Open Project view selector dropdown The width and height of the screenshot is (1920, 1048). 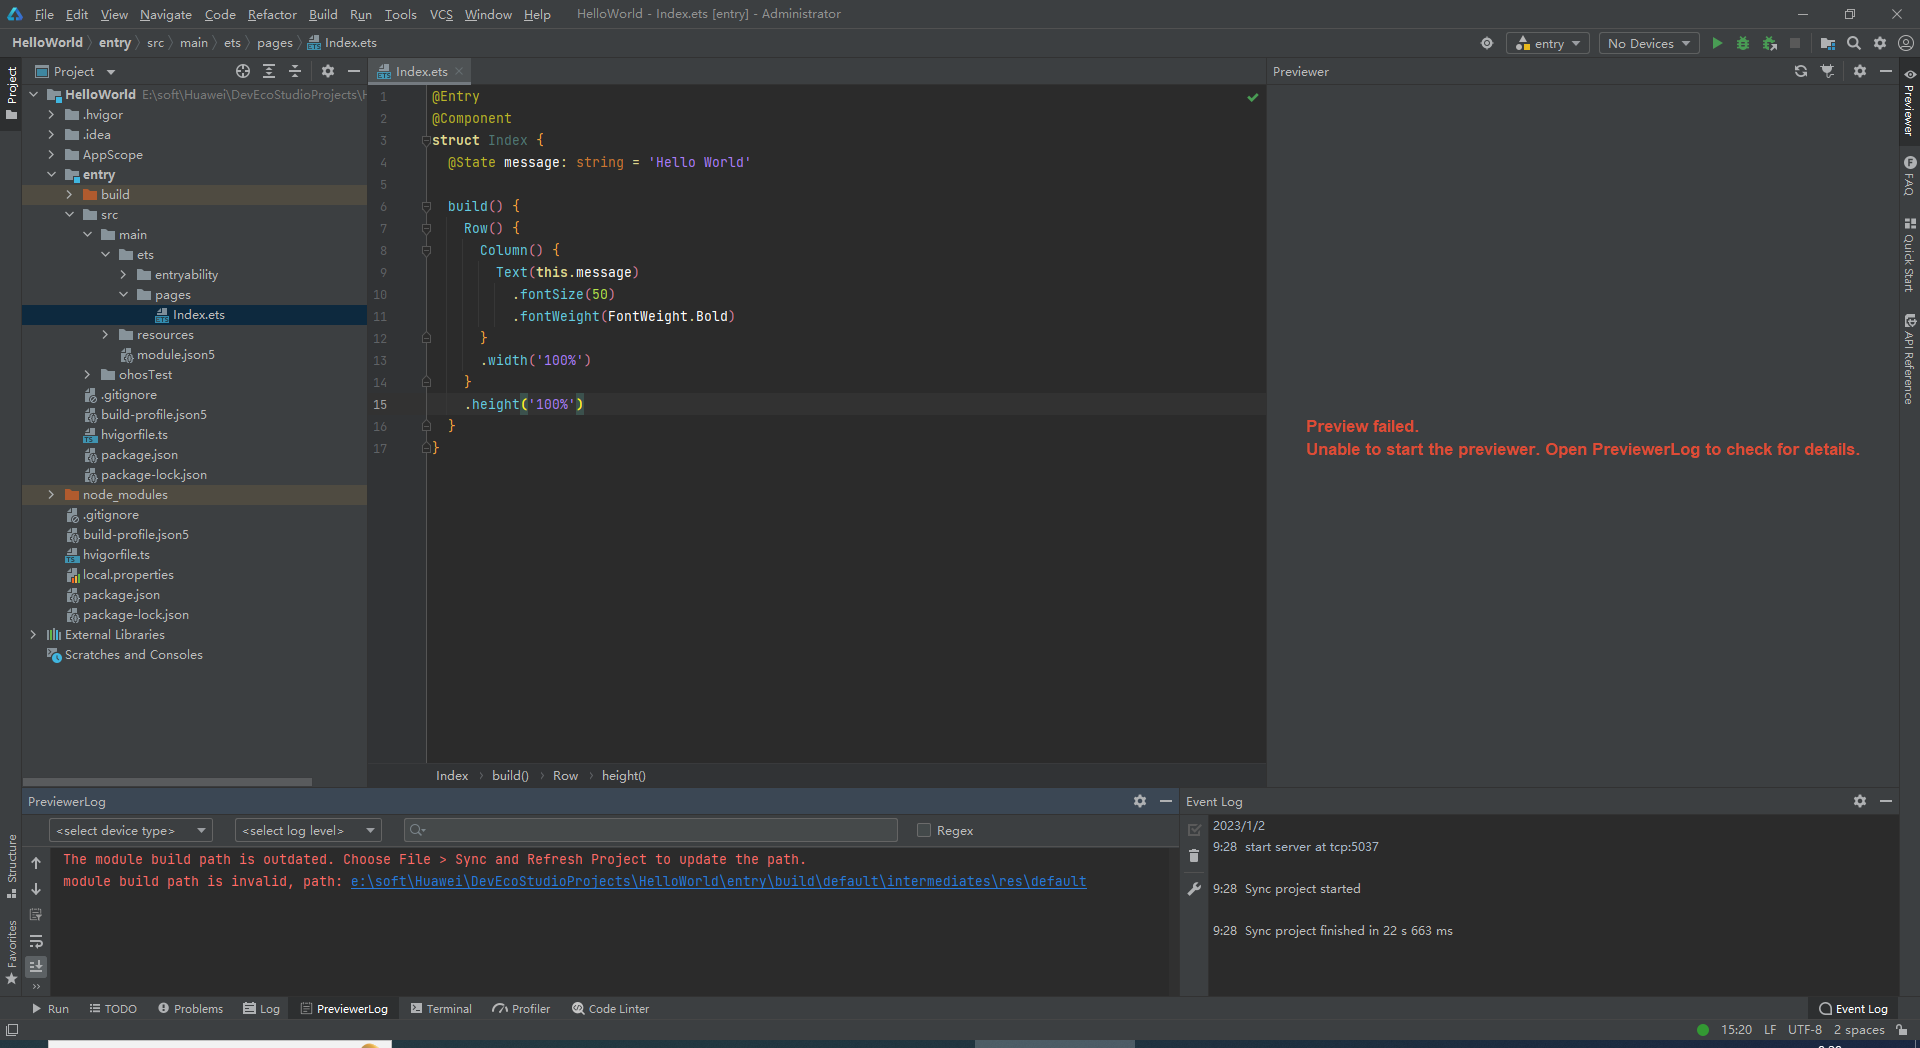(76, 71)
